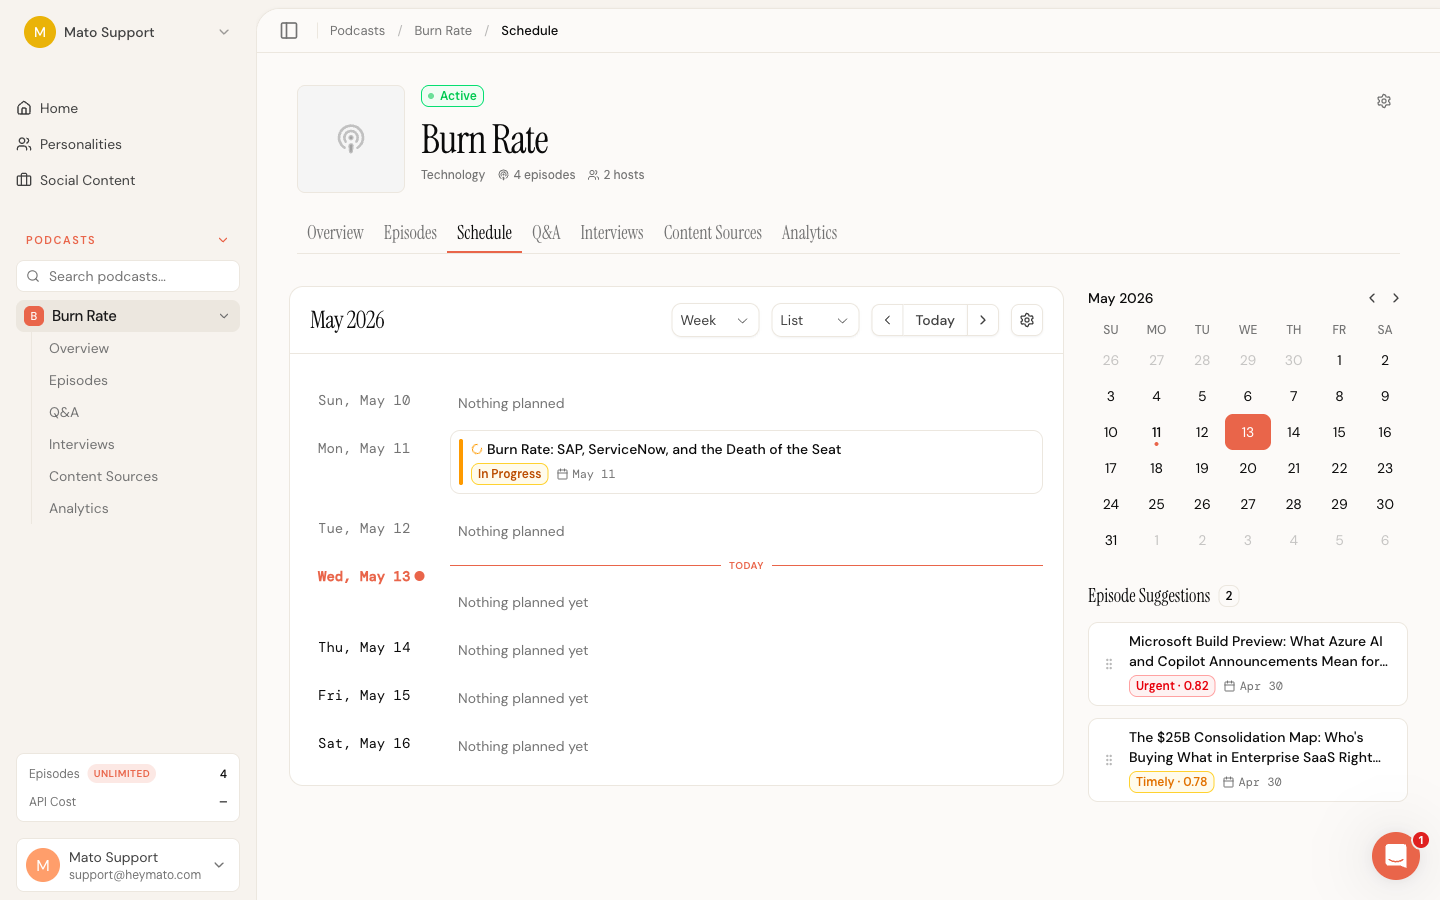This screenshot has width=1440, height=900.
Task: Open the SAP, ServiceNow episode card
Action: pos(746,462)
